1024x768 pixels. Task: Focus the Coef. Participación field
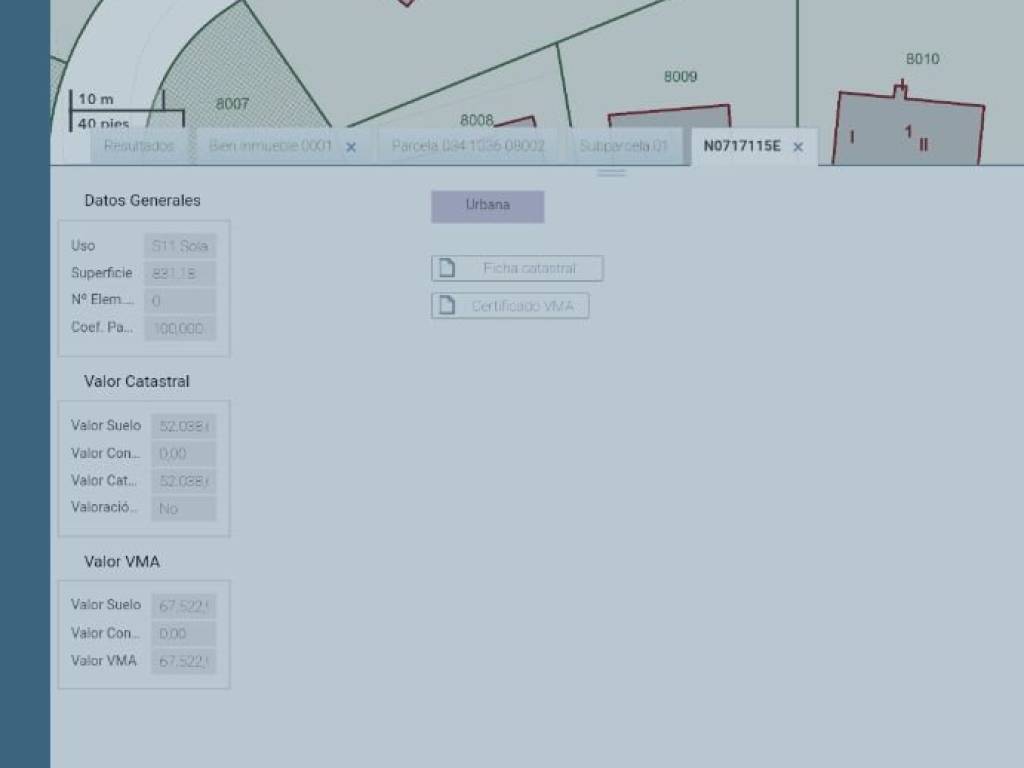click(x=180, y=328)
